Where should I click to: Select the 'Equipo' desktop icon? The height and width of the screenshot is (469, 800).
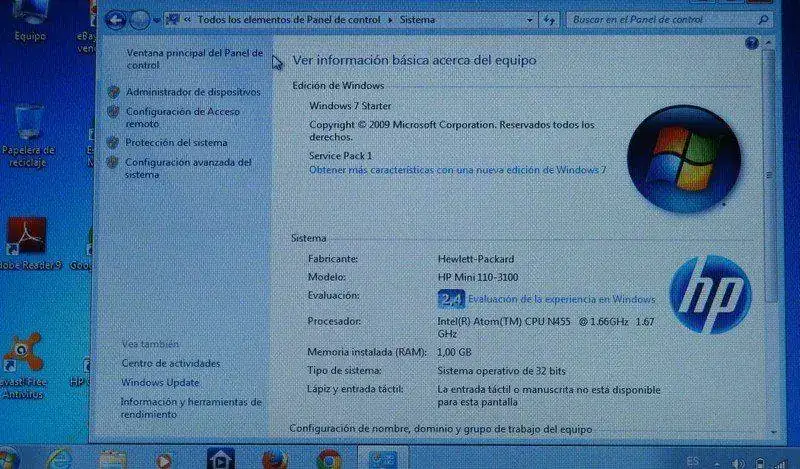30,21
